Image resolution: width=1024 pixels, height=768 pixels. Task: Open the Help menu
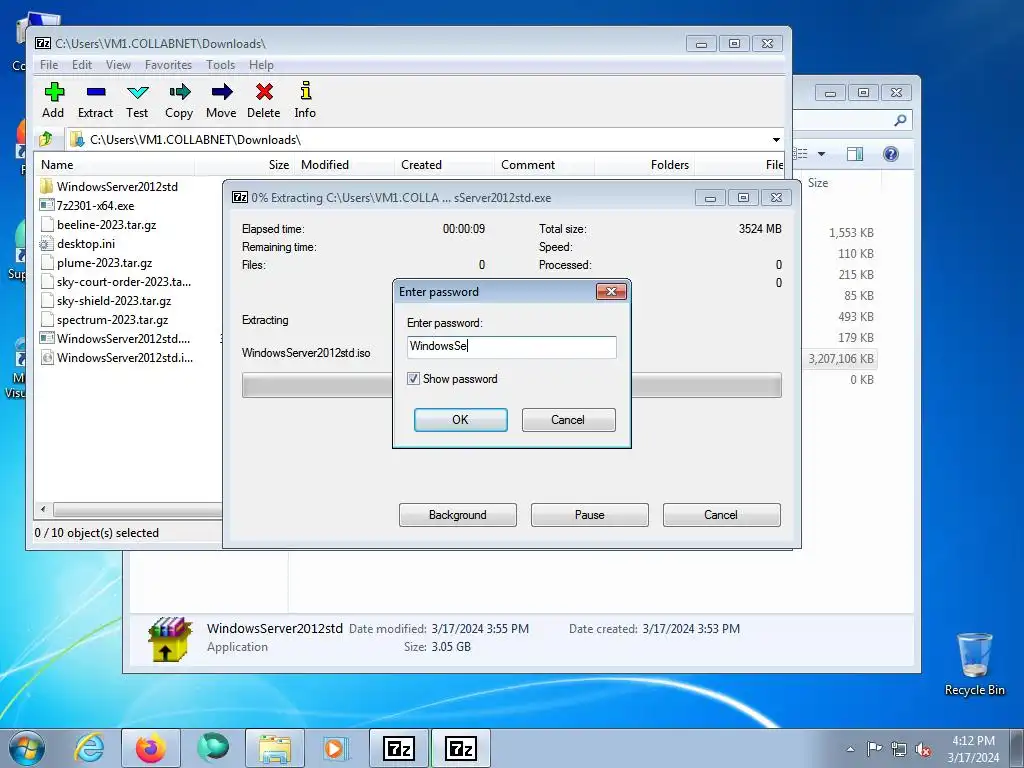point(261,65)
